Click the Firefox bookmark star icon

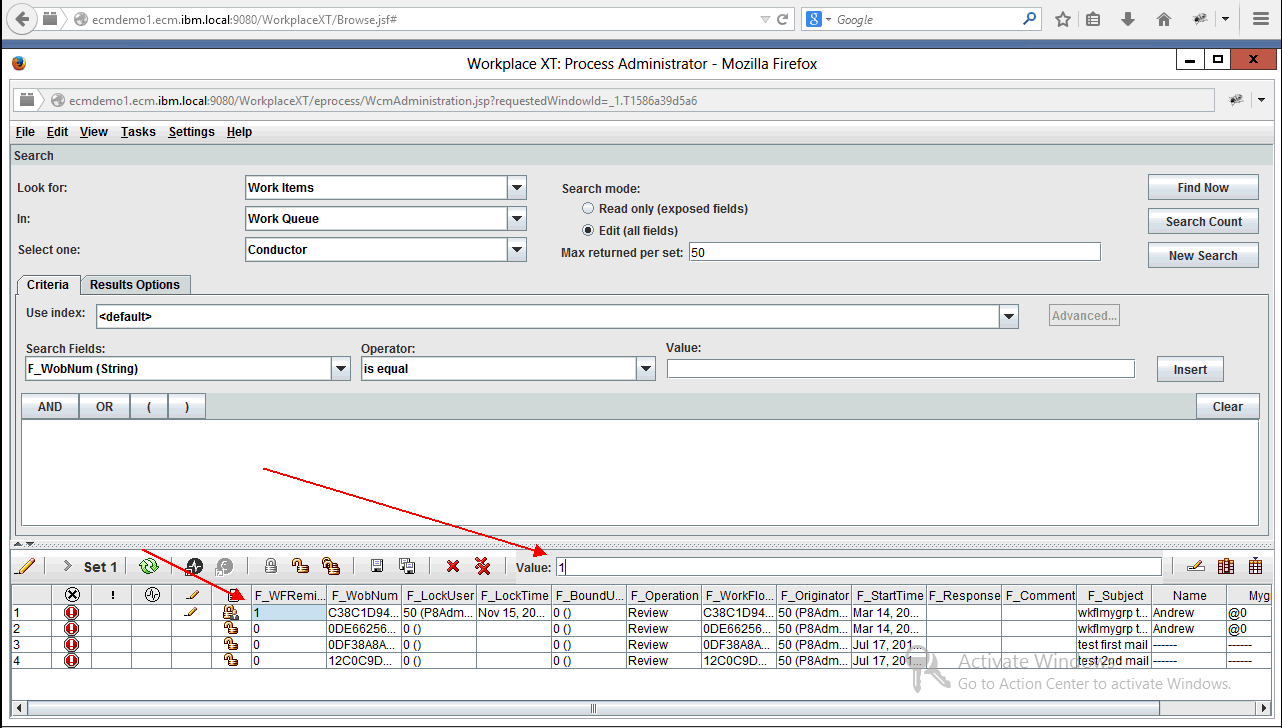click(x=1063, y=19)
